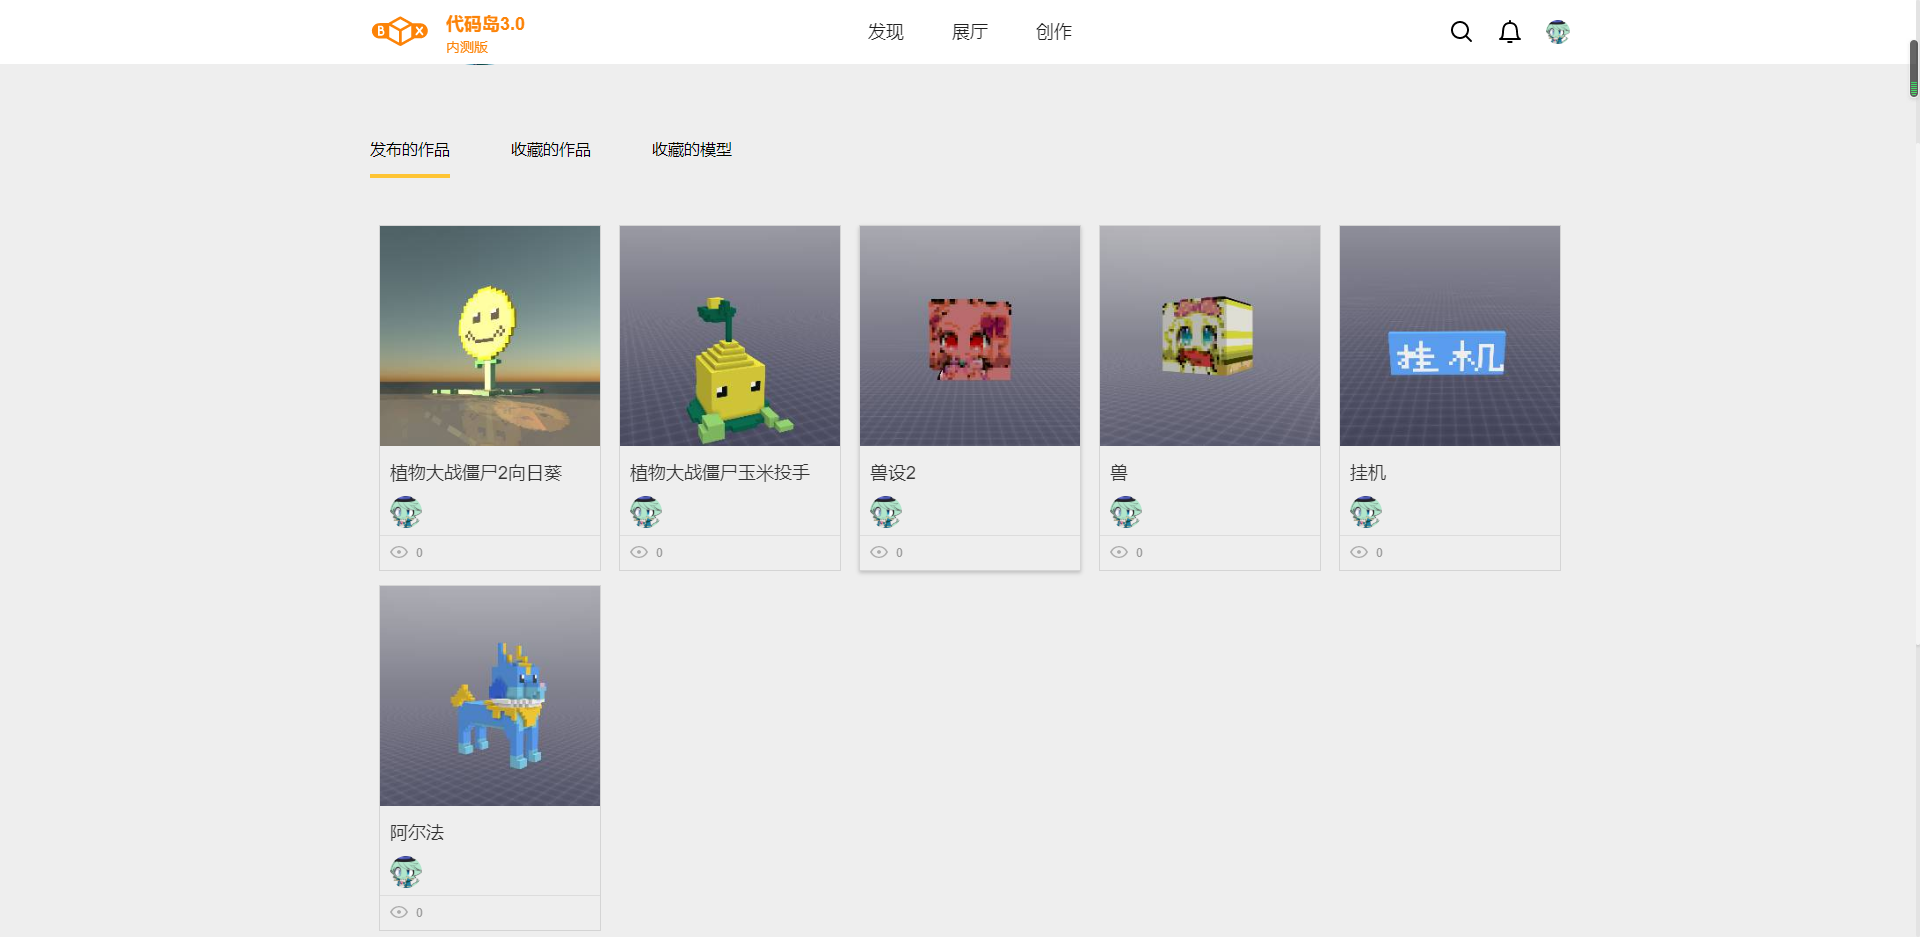Open the notifications bell icon
The height and width of the screenshot is (937, 1920).
click(x=1510, y=32)
